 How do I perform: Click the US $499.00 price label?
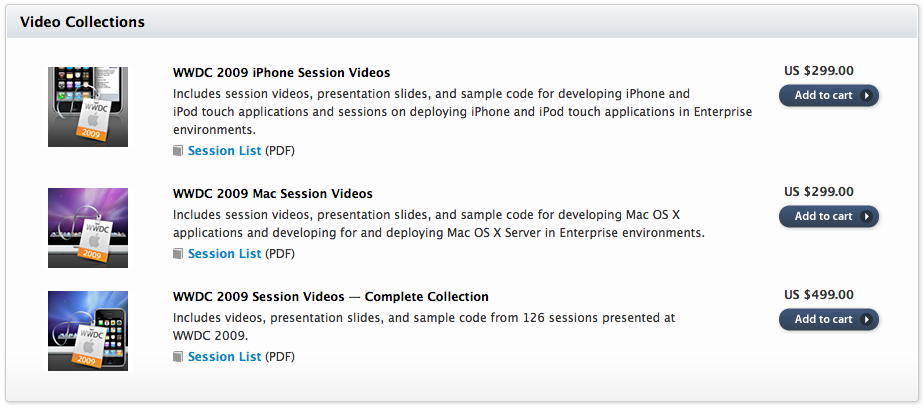coord(818,295)
